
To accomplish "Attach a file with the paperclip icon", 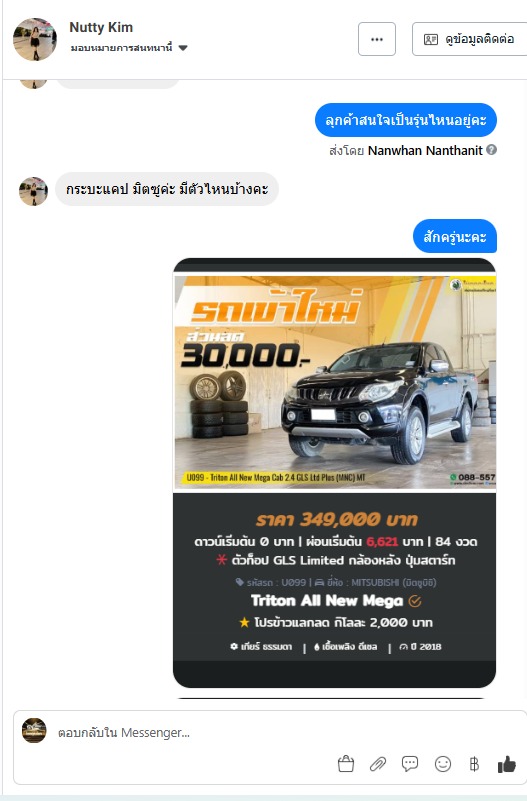I will pos(378,764).
